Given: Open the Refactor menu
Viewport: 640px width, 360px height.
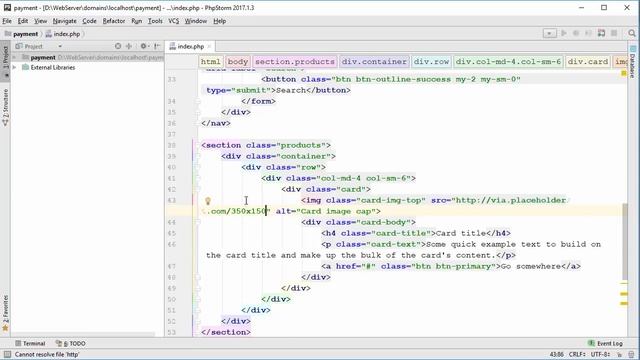Looking at the screenshot, I should coord(114,21).
